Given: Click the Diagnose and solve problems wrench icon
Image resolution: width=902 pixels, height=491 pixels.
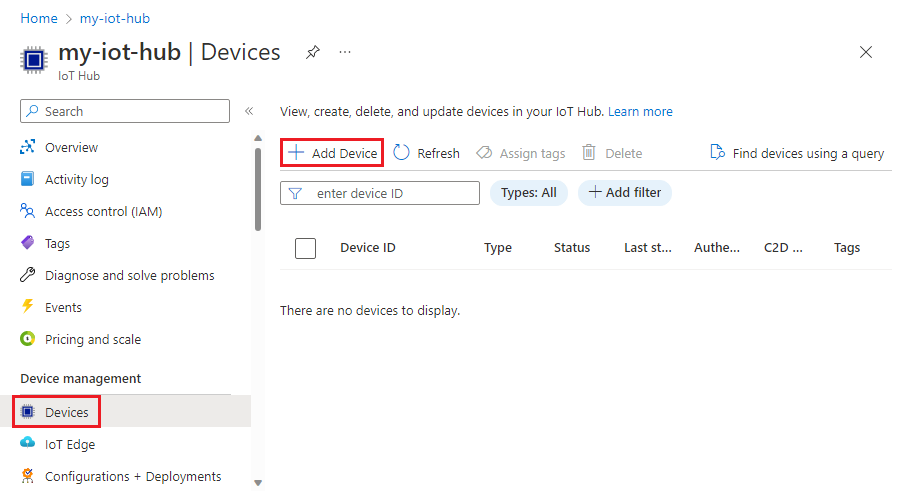Looking at the screenshot, I should (x=28, y=275).
